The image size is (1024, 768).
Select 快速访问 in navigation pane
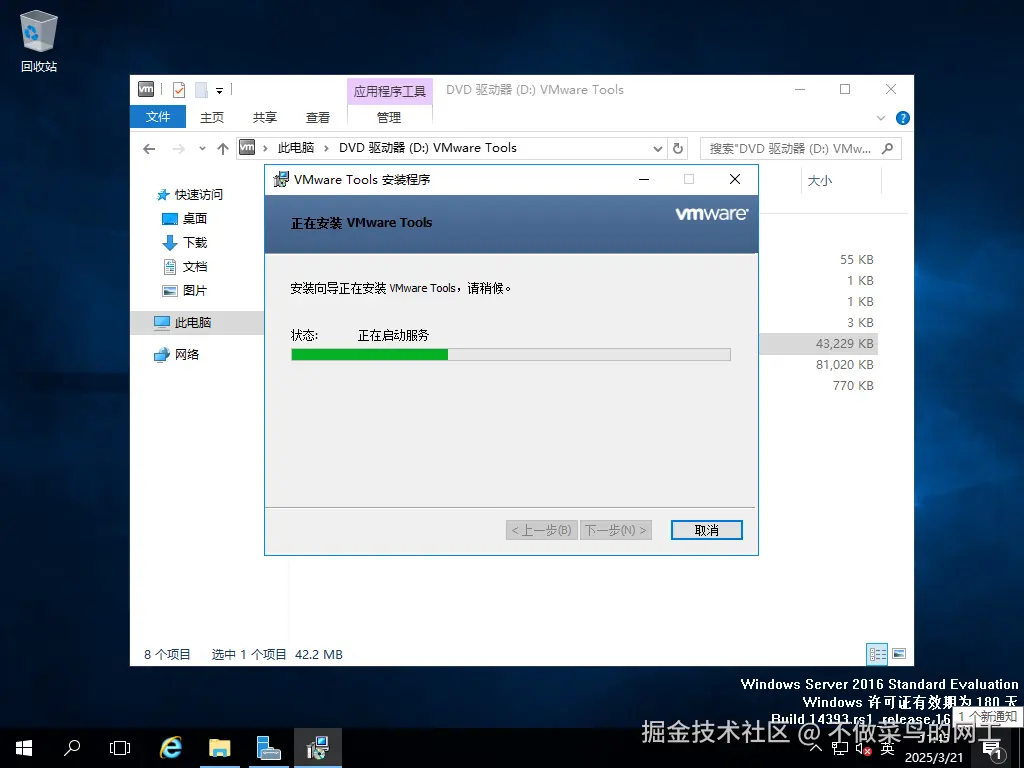pos(190,195)
